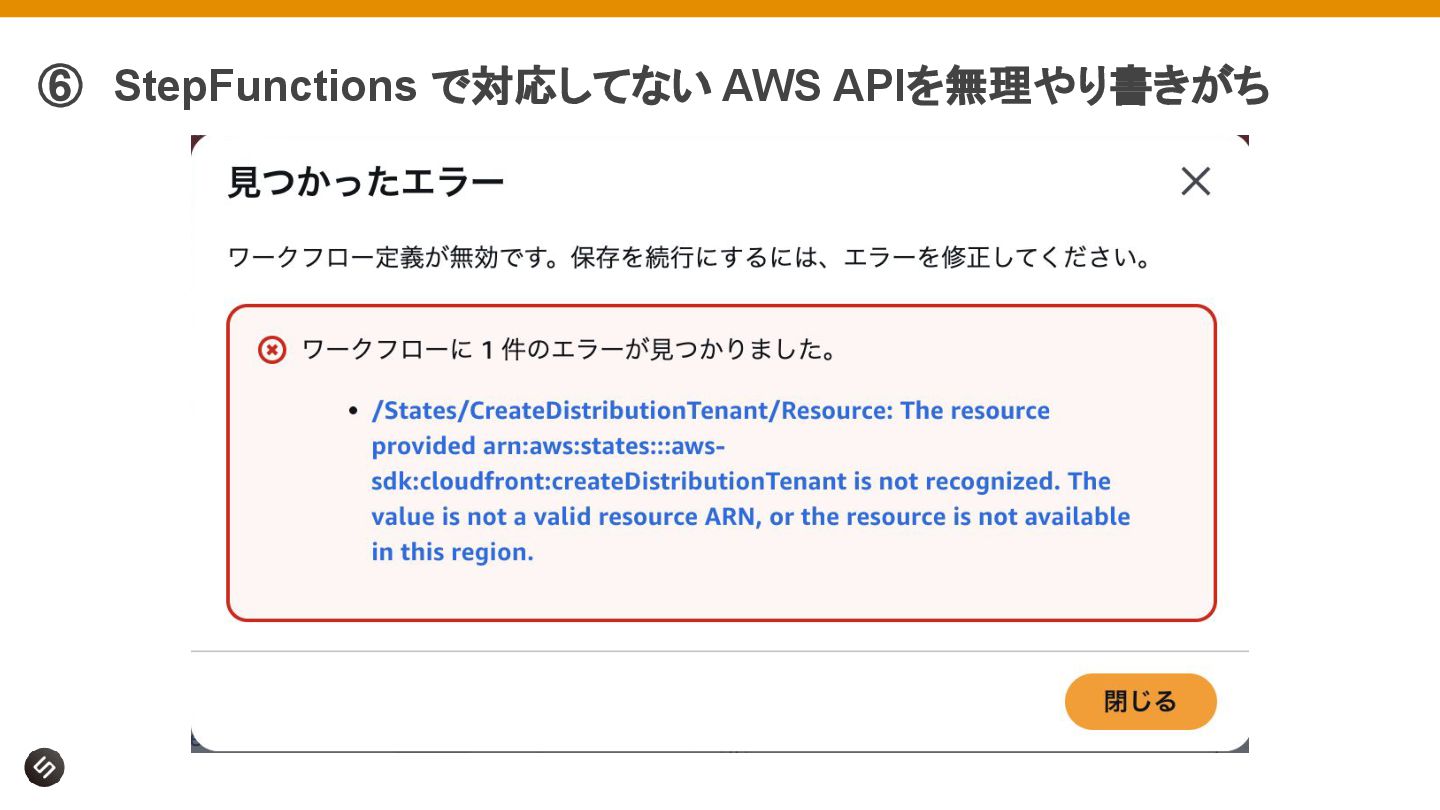Click the 見つかったエラー dialog heading
The image size is (1440, 810).
[x=366, y=183]
